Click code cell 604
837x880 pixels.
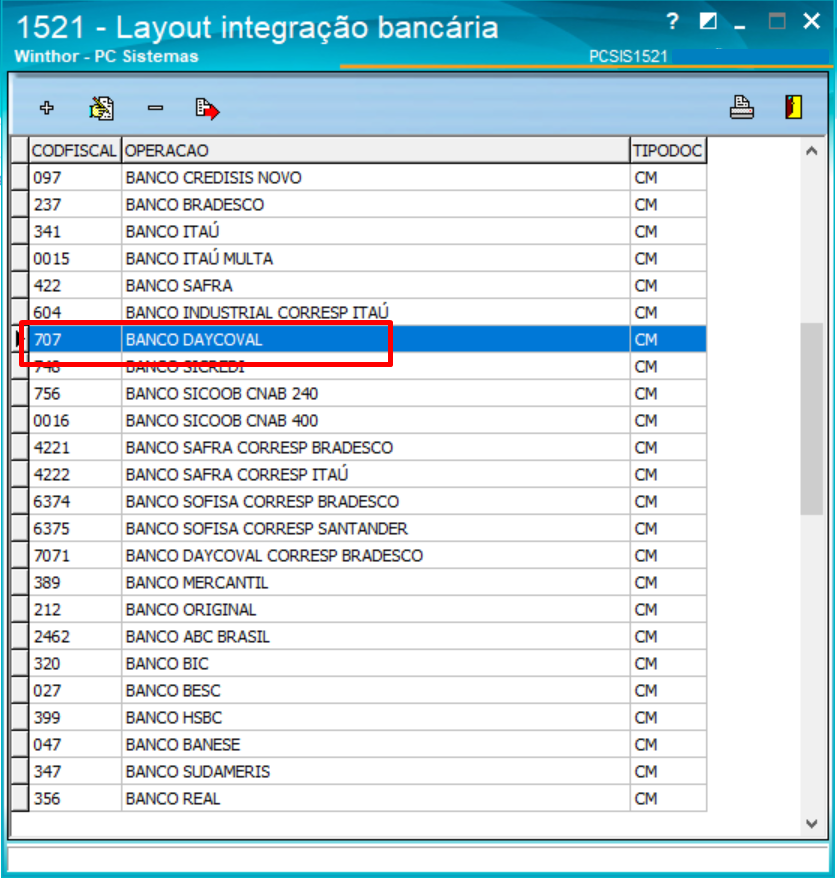click(75, 312)
